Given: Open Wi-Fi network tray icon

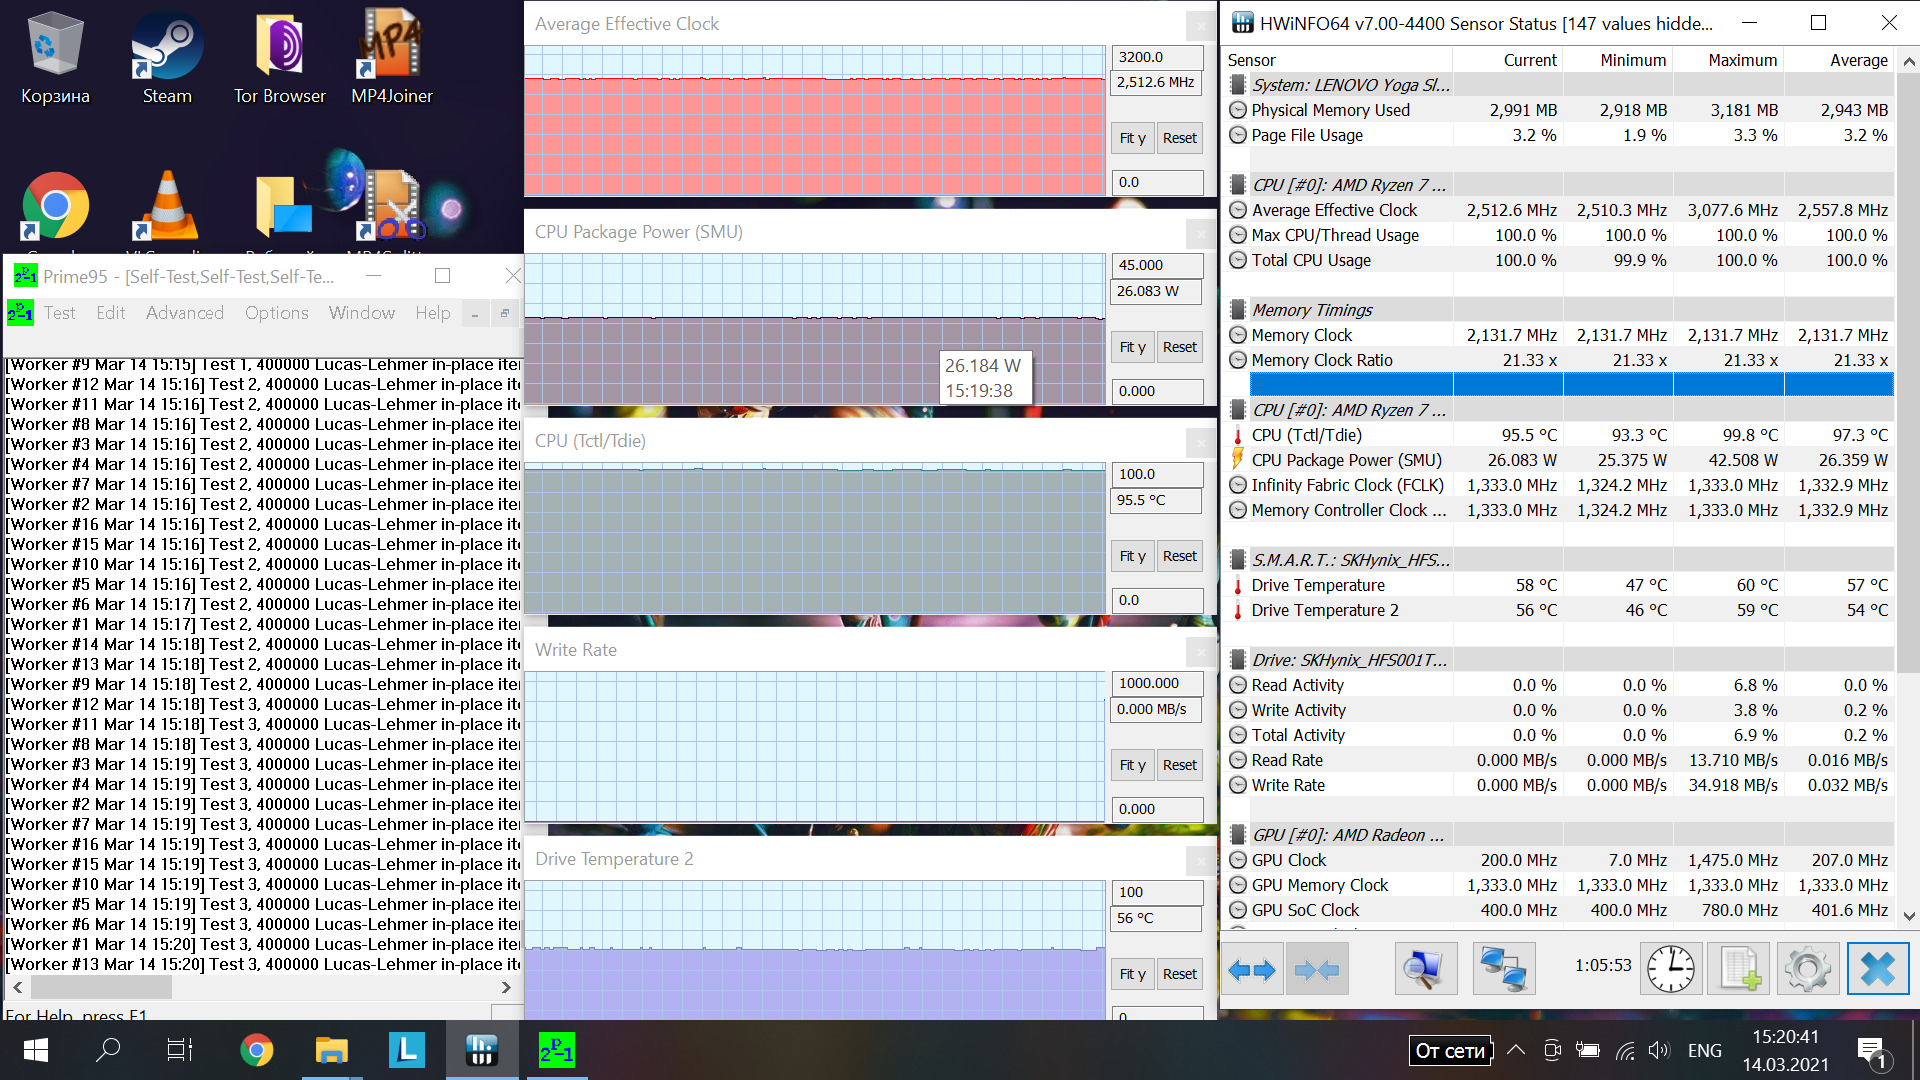Looking at the screenshot, I should [x=1625, y=1050].
